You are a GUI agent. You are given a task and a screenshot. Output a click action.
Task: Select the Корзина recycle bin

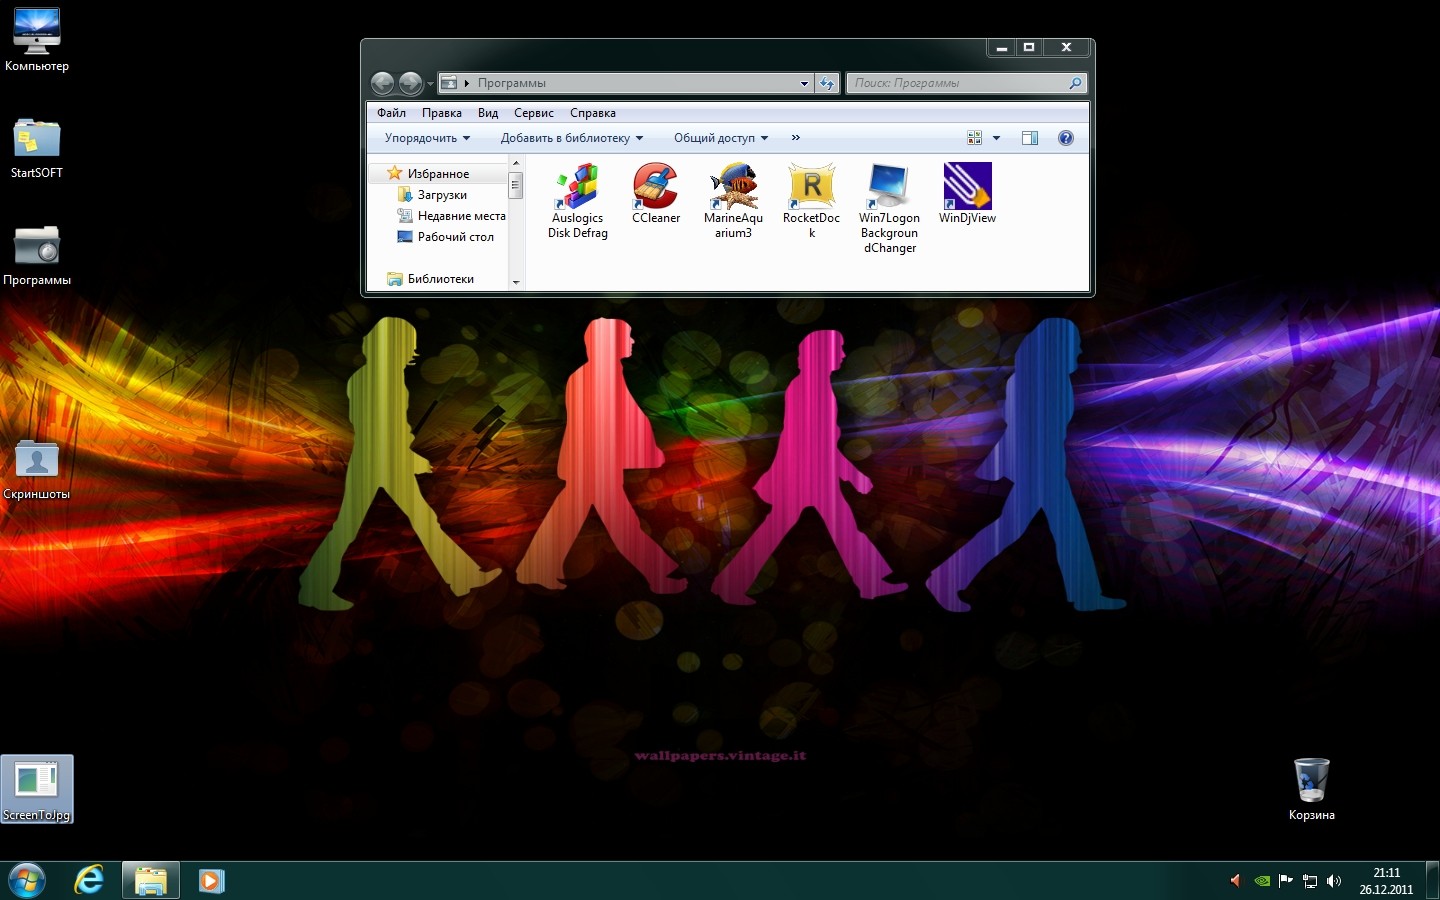point(1312,789)
